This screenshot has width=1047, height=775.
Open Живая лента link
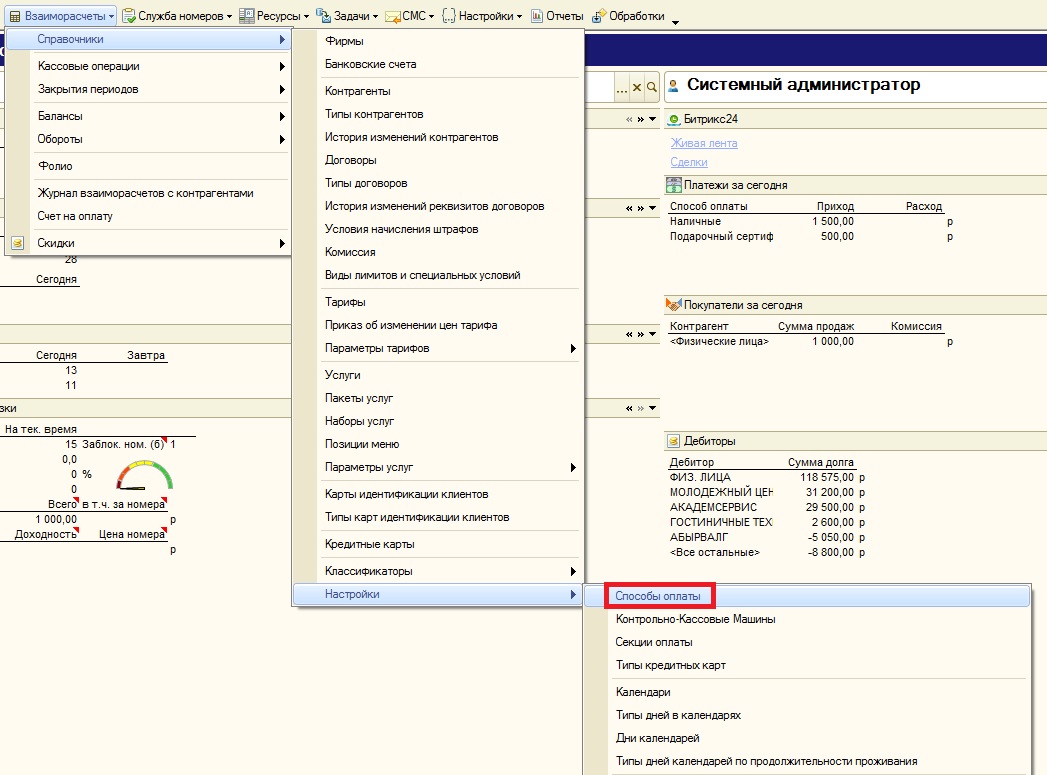[x=704, y=143]
